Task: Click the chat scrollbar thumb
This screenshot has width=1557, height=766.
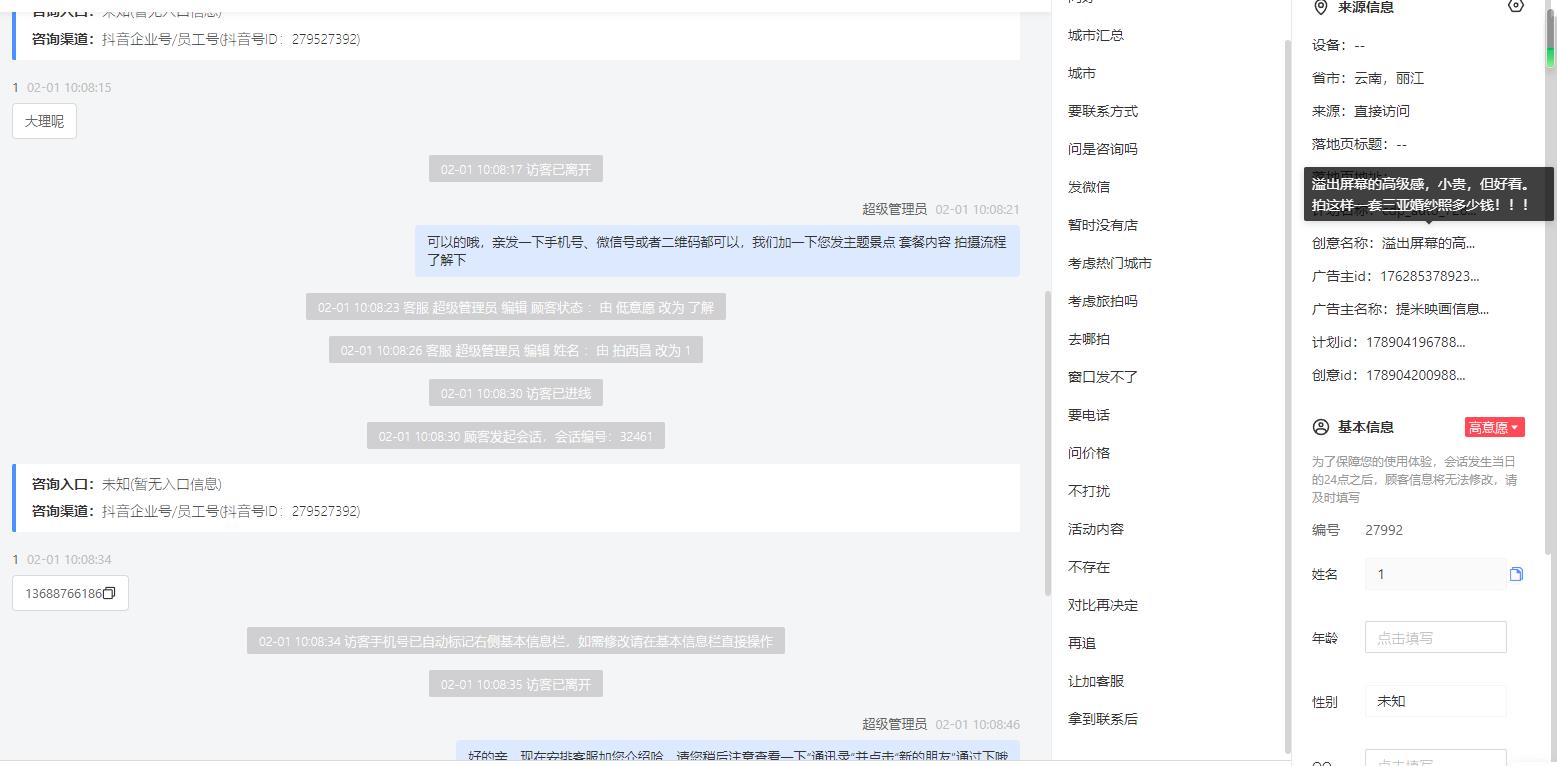Action: [1047, 442]
